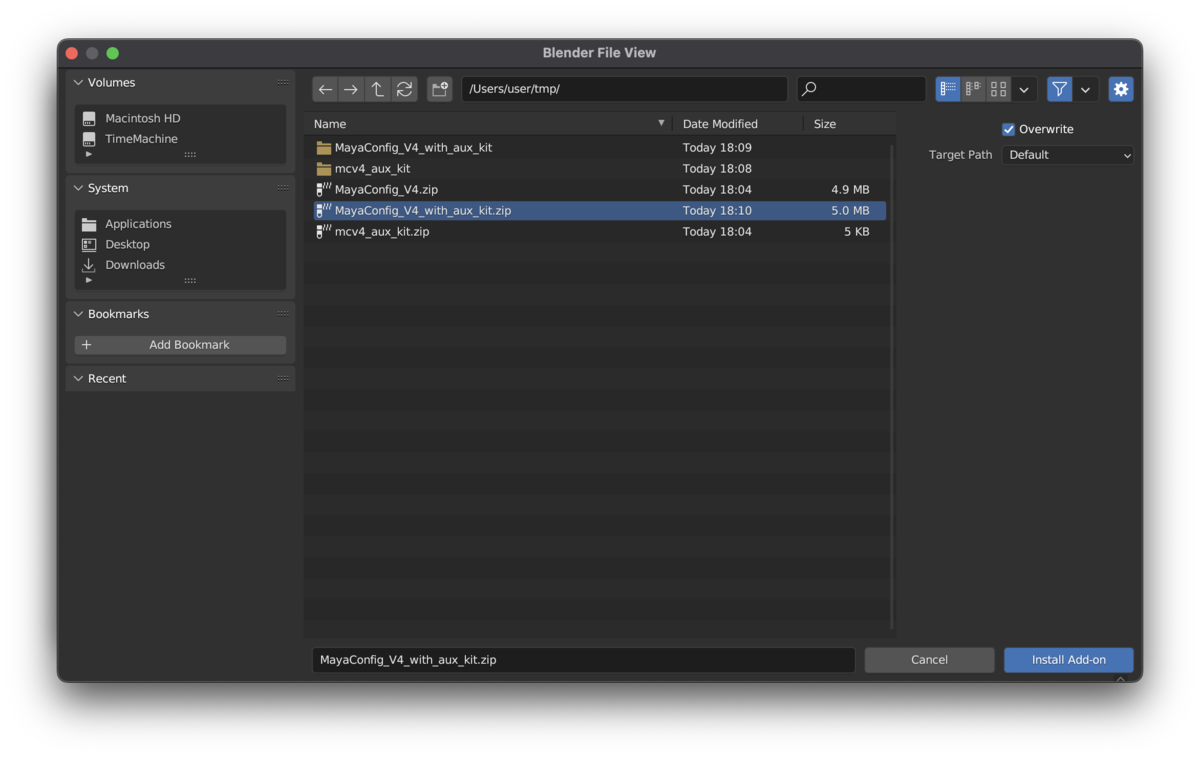Screen dimensions: 1200x758
Task: Click Macintosh HD disk icon
Action: pyautogui.click(x=89, y=118)
